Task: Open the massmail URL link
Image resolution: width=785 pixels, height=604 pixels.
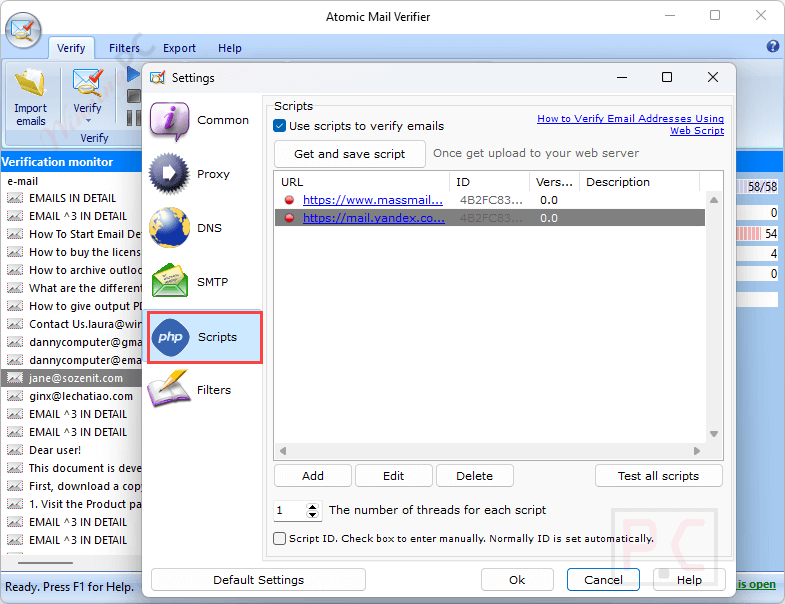Action: 373,200
